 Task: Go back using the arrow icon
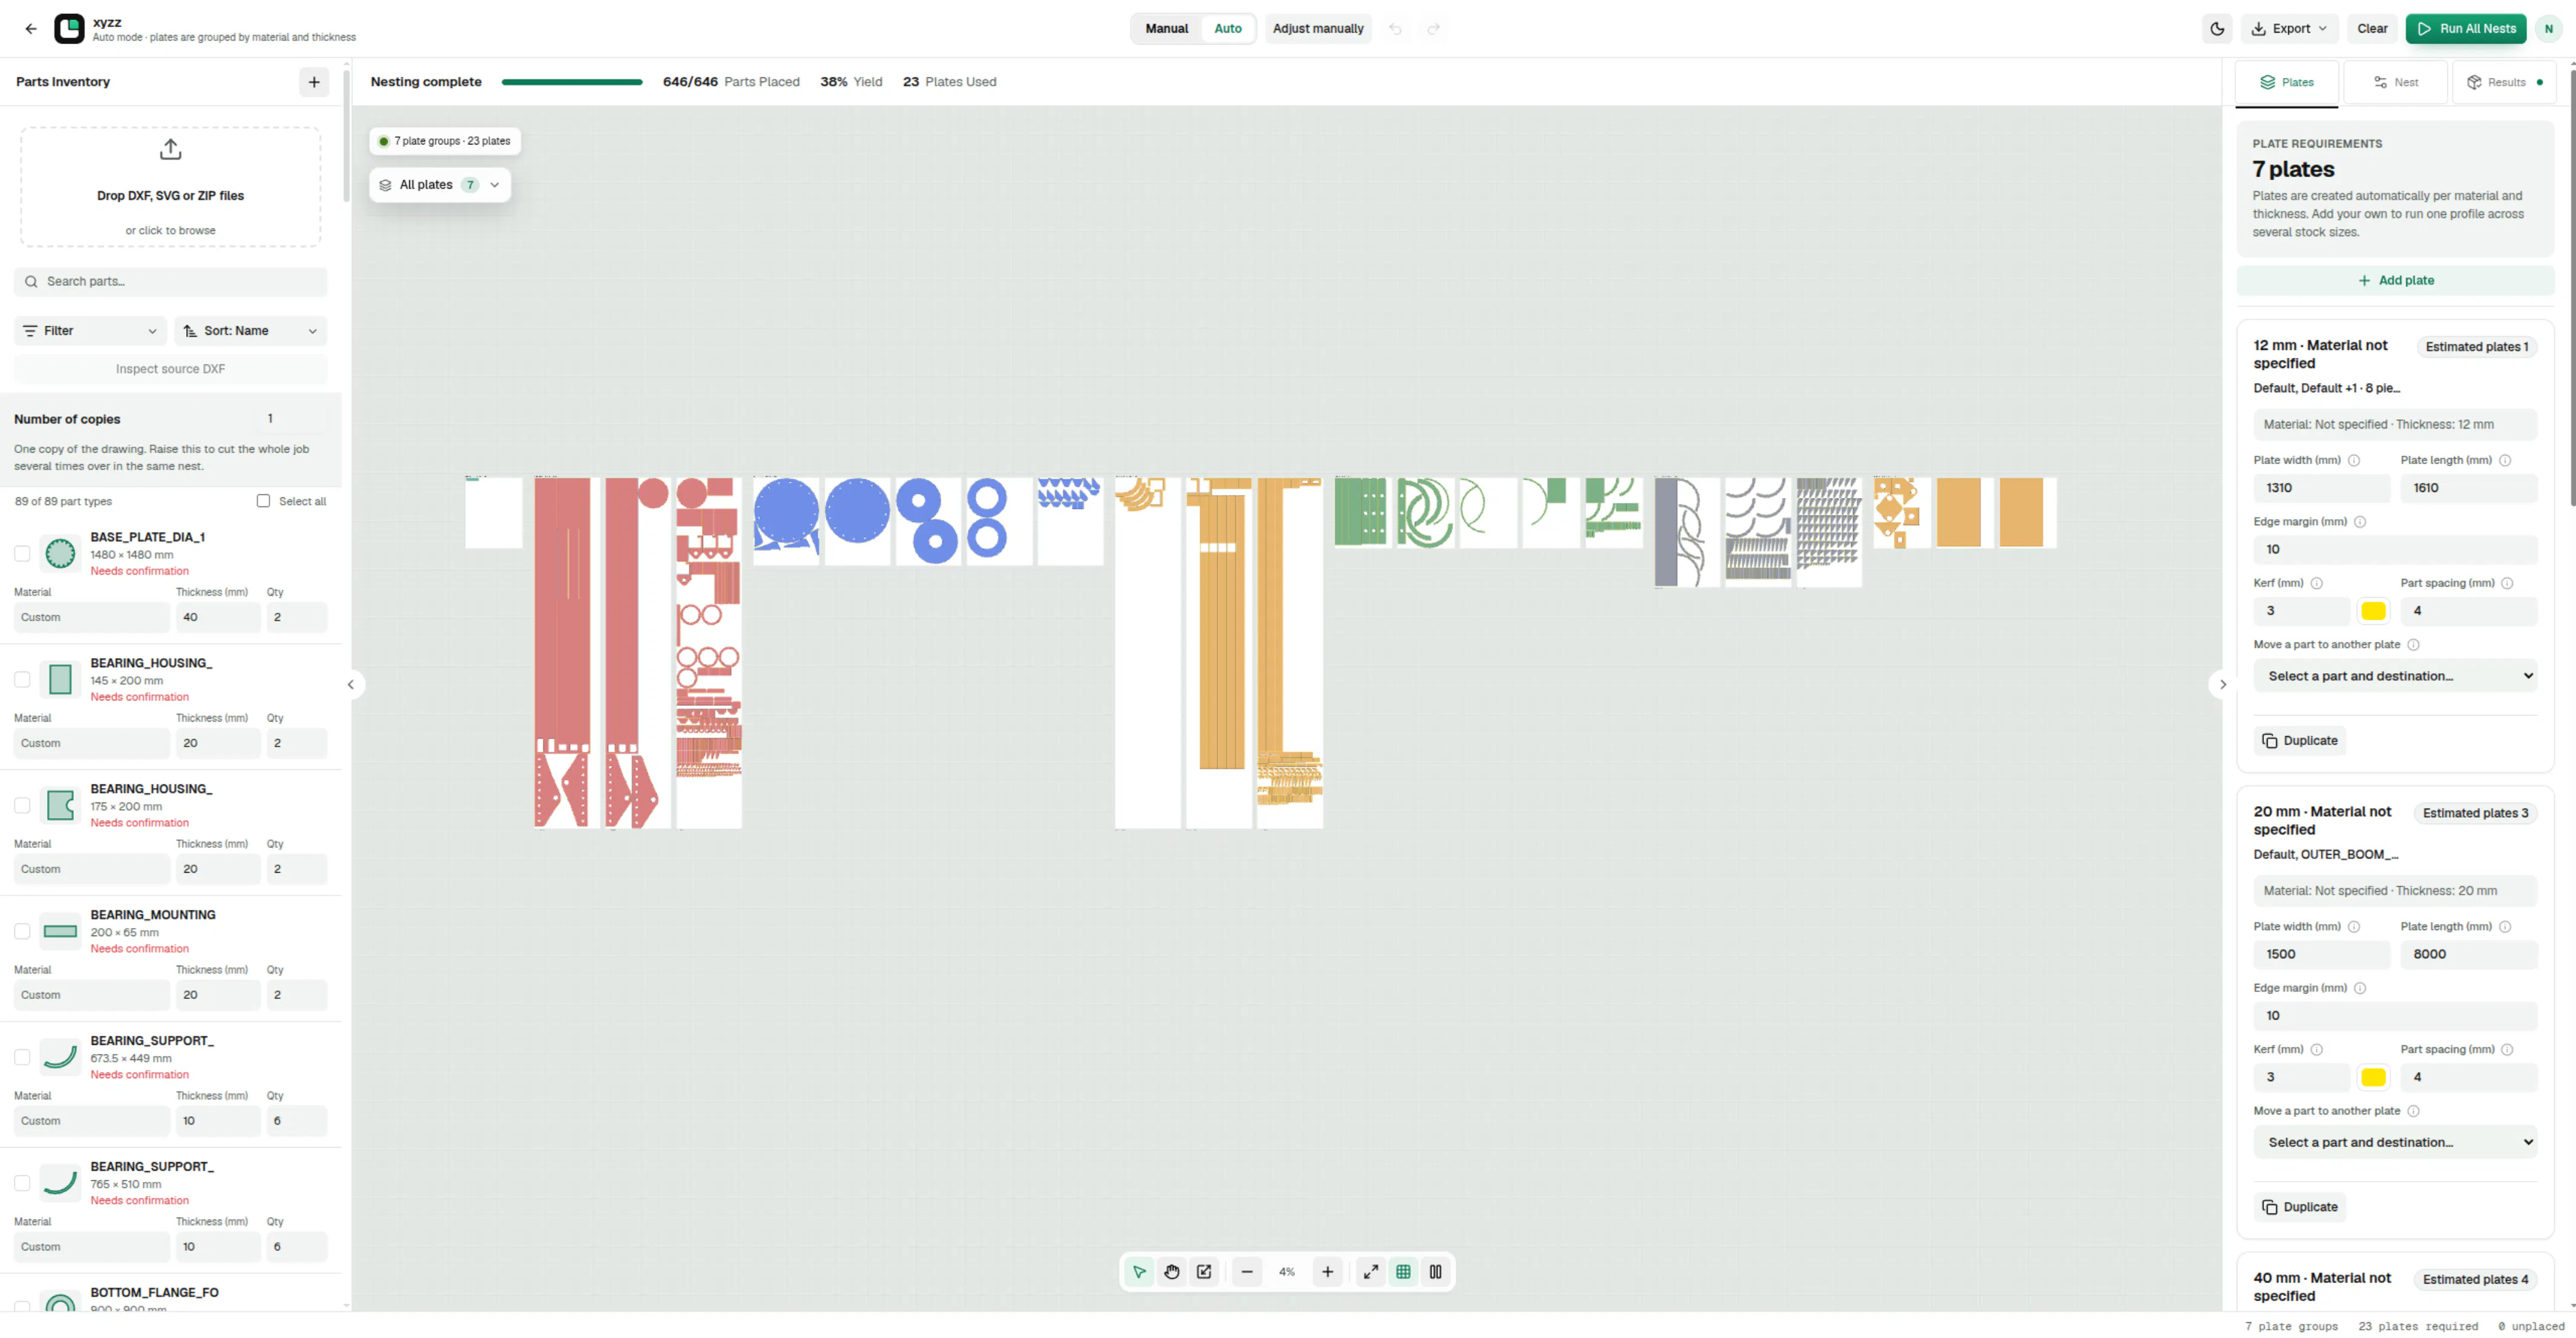(31, 29)
